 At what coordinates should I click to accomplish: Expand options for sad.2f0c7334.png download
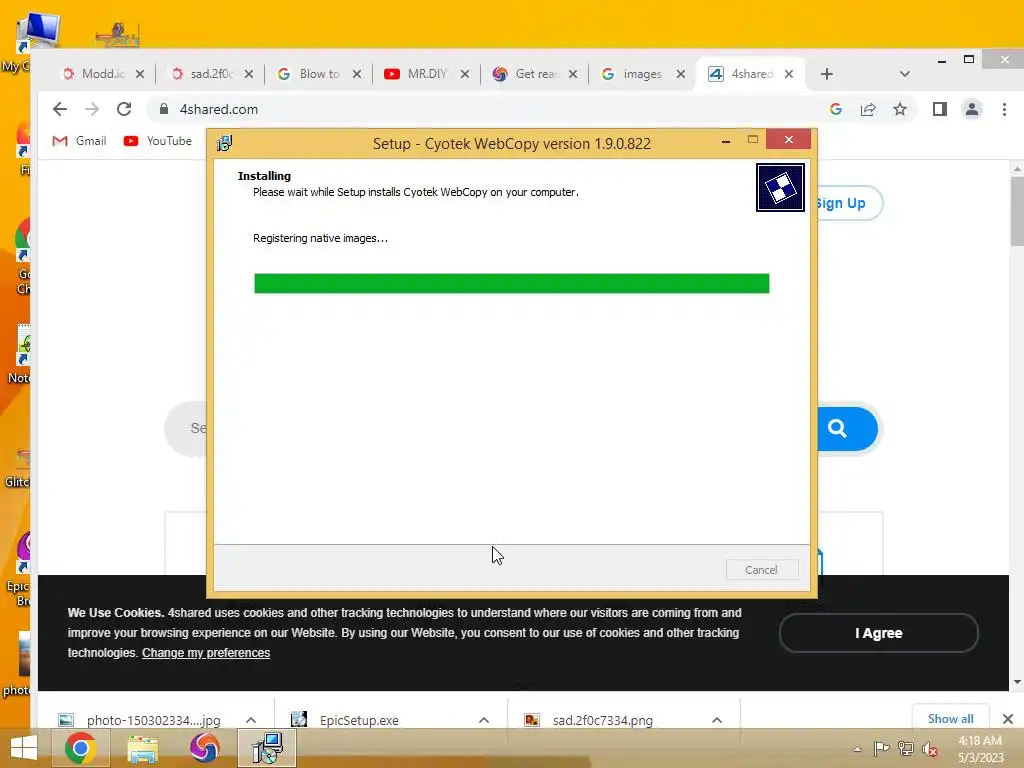[x=717, y=720]
